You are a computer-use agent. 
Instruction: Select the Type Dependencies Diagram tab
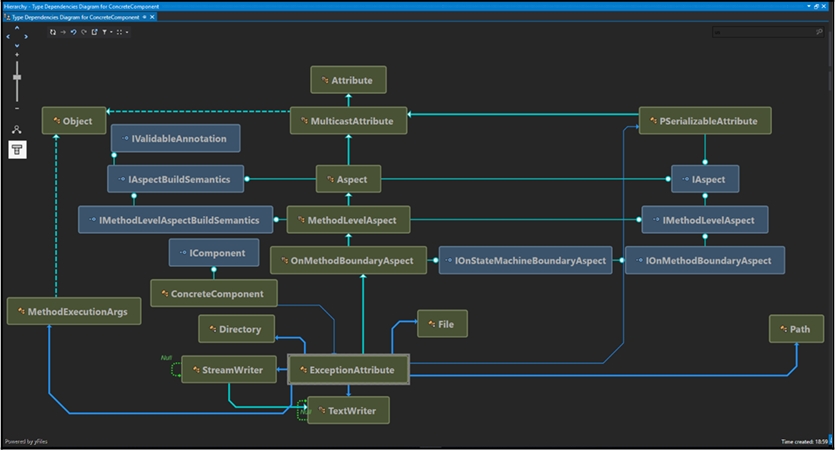point(72,18)
